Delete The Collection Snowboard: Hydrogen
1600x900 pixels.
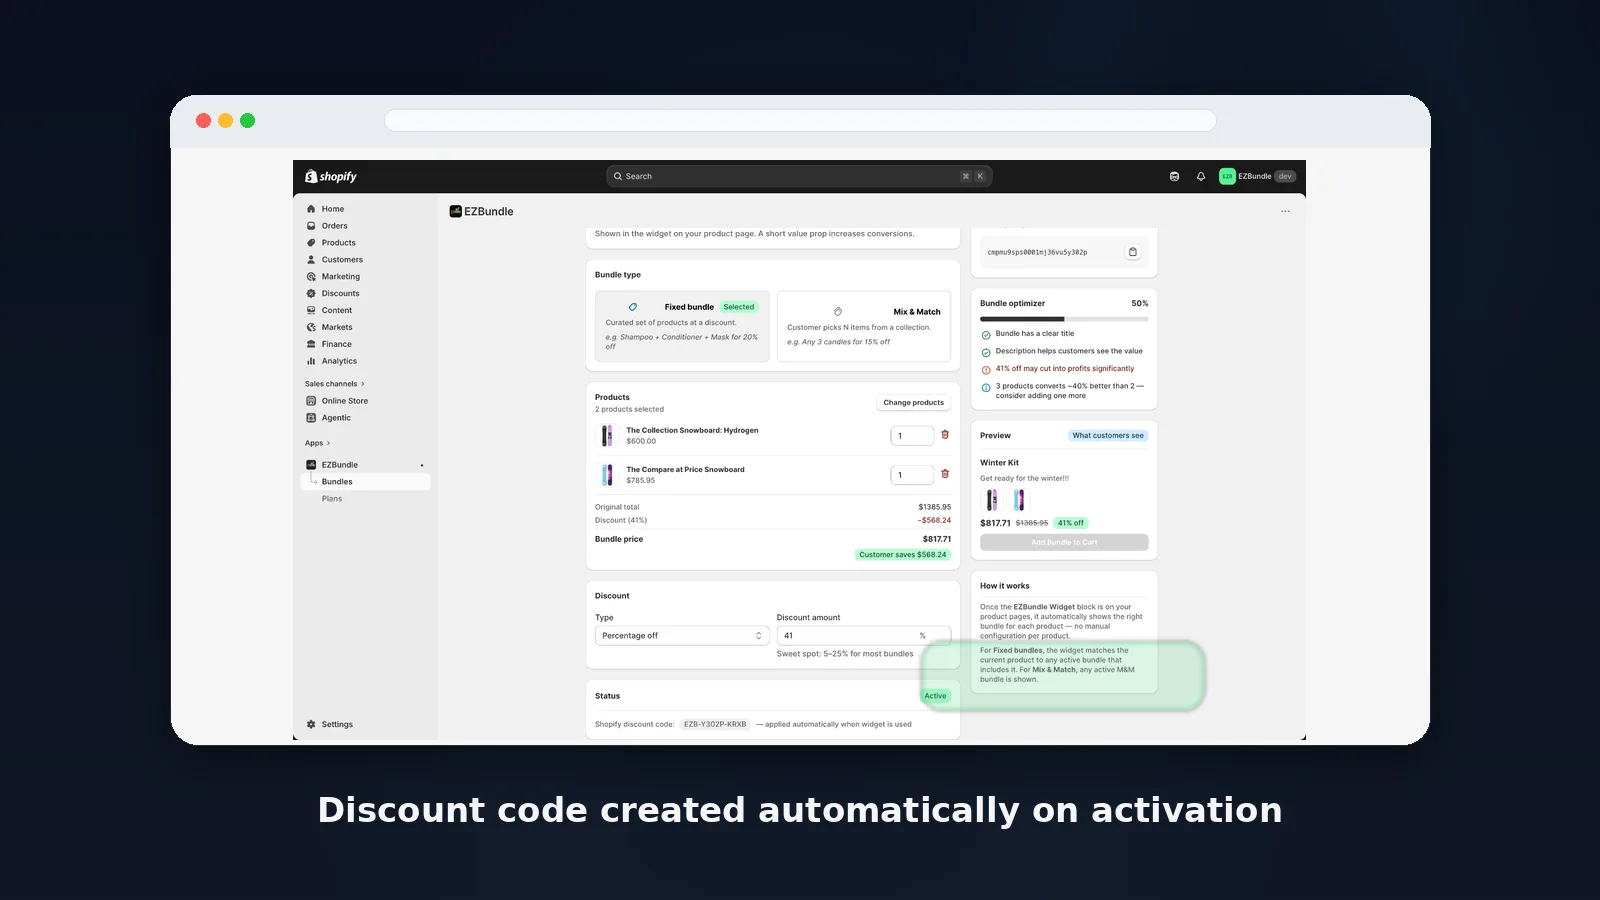(945, 435)
